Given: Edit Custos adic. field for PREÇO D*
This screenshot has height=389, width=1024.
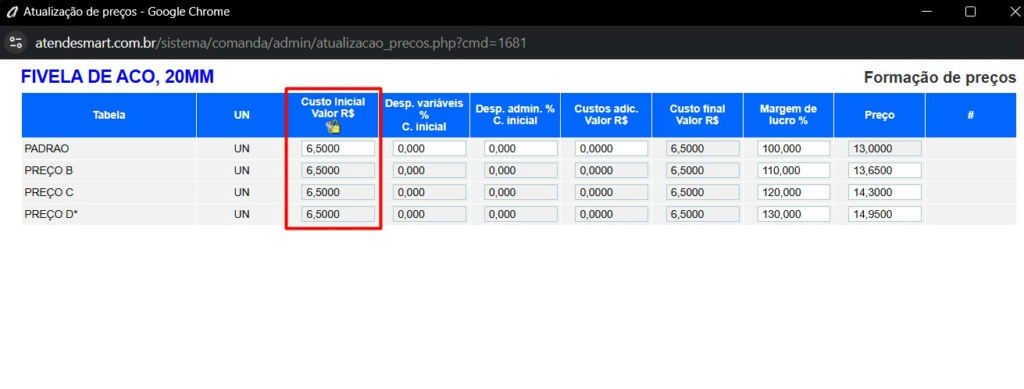Looking at the screenshot, I should tap(612, 214).
